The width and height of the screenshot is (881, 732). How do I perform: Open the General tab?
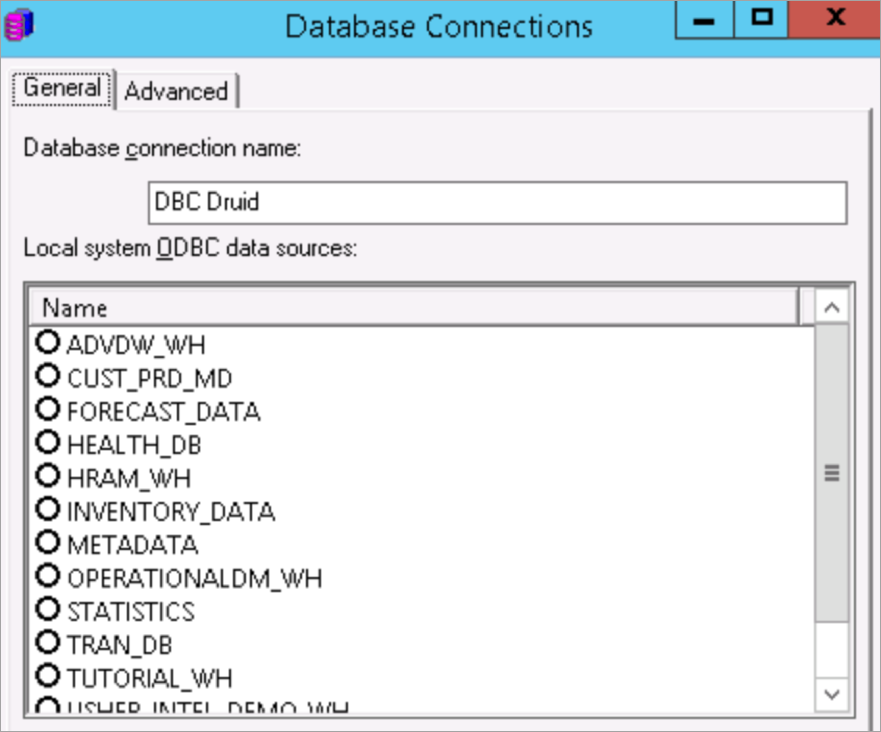coord(62,88)
